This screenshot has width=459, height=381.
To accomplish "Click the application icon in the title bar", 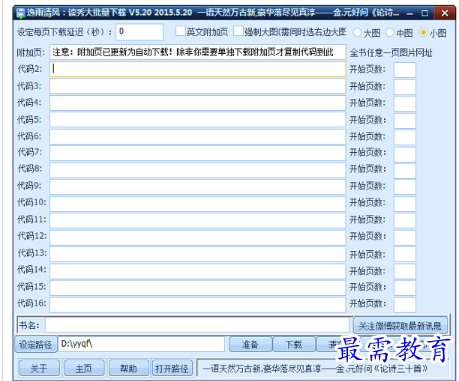I will (21, 13).
